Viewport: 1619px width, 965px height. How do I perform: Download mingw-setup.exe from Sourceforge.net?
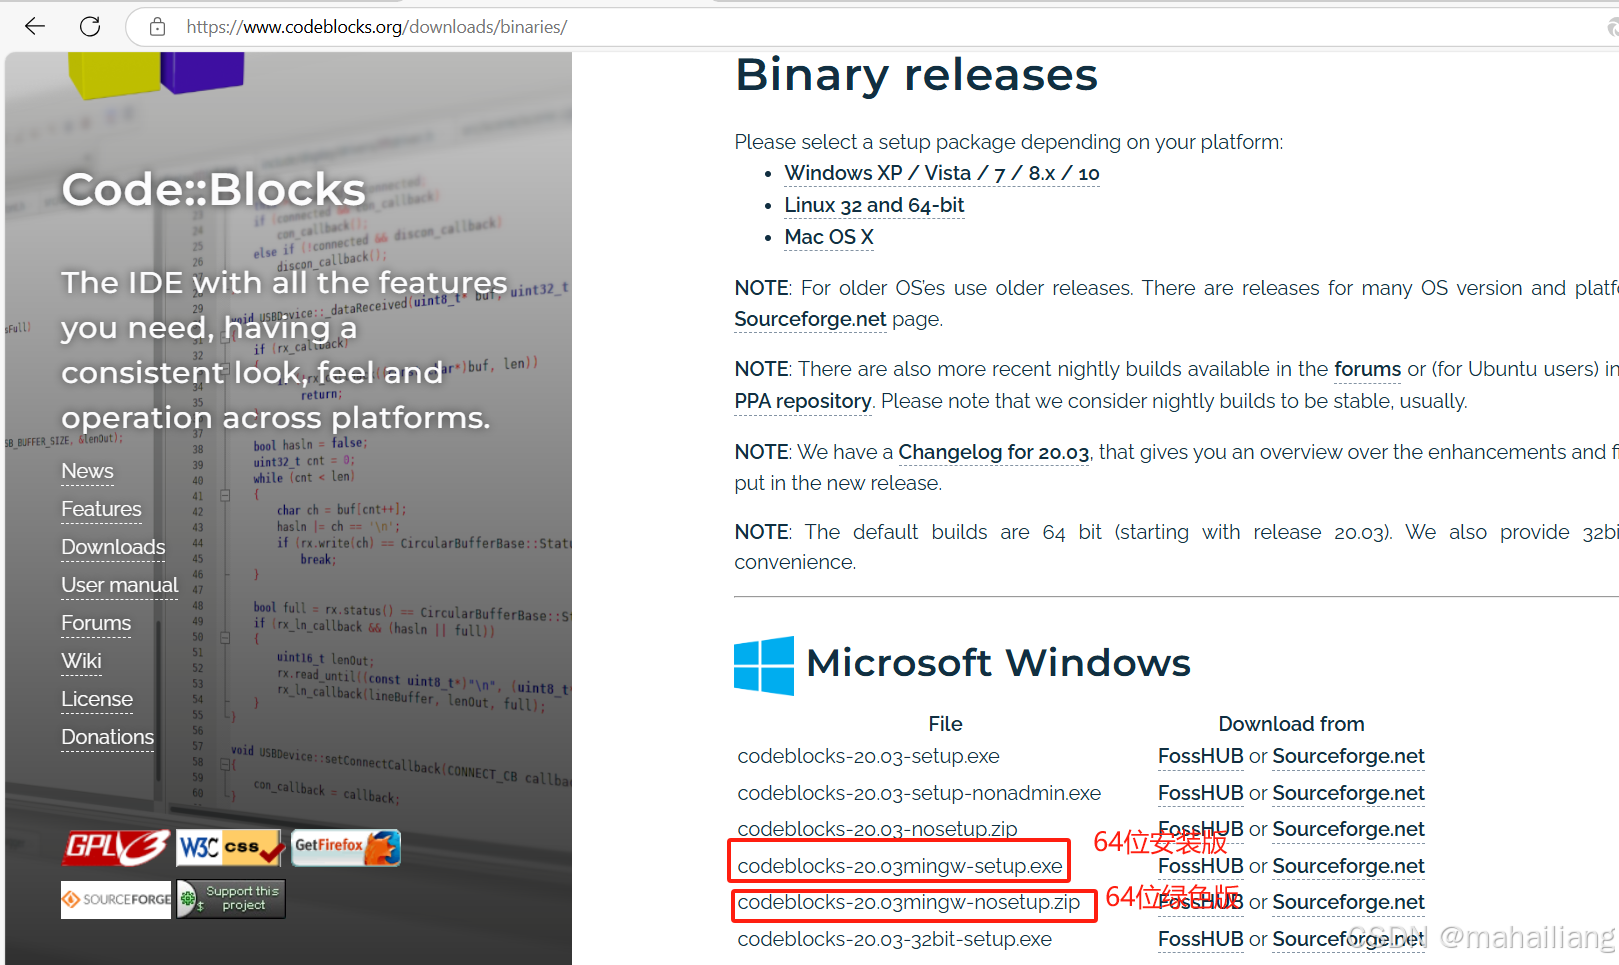tap(1348, 866)
